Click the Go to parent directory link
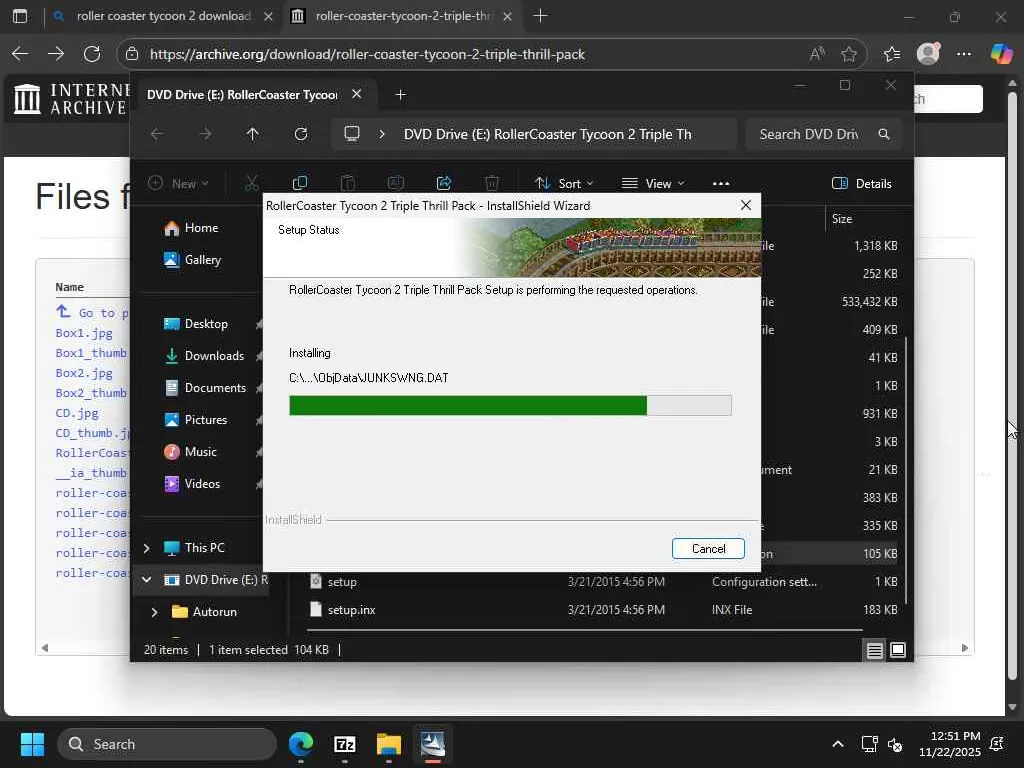This screenshot has height=768, width=1024. (93, 313)
